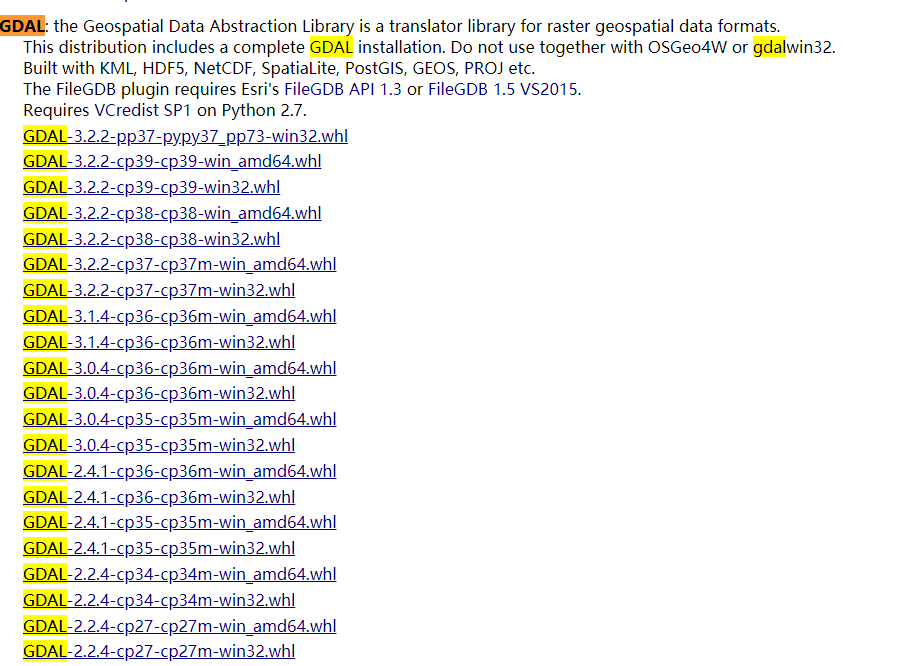
Task: Open GDAL-2.2.4-cp27-cp27m-win32.whl link
Action: coord(159,651)
